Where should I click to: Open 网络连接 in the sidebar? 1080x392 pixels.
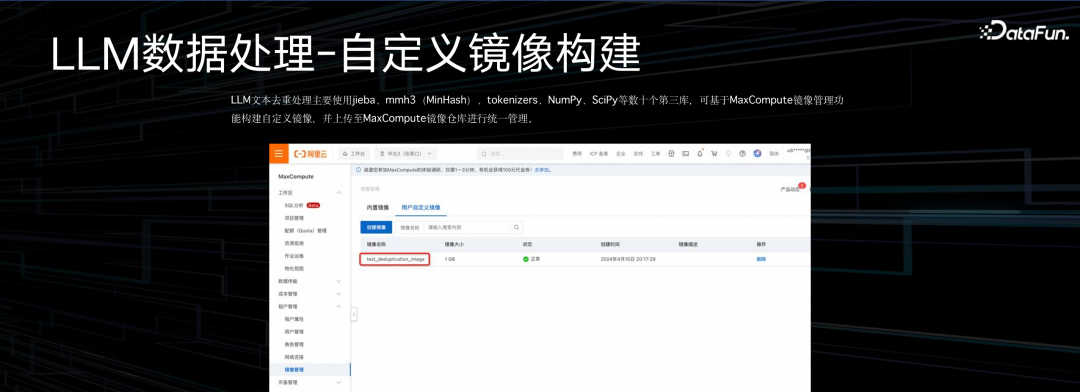293,357
